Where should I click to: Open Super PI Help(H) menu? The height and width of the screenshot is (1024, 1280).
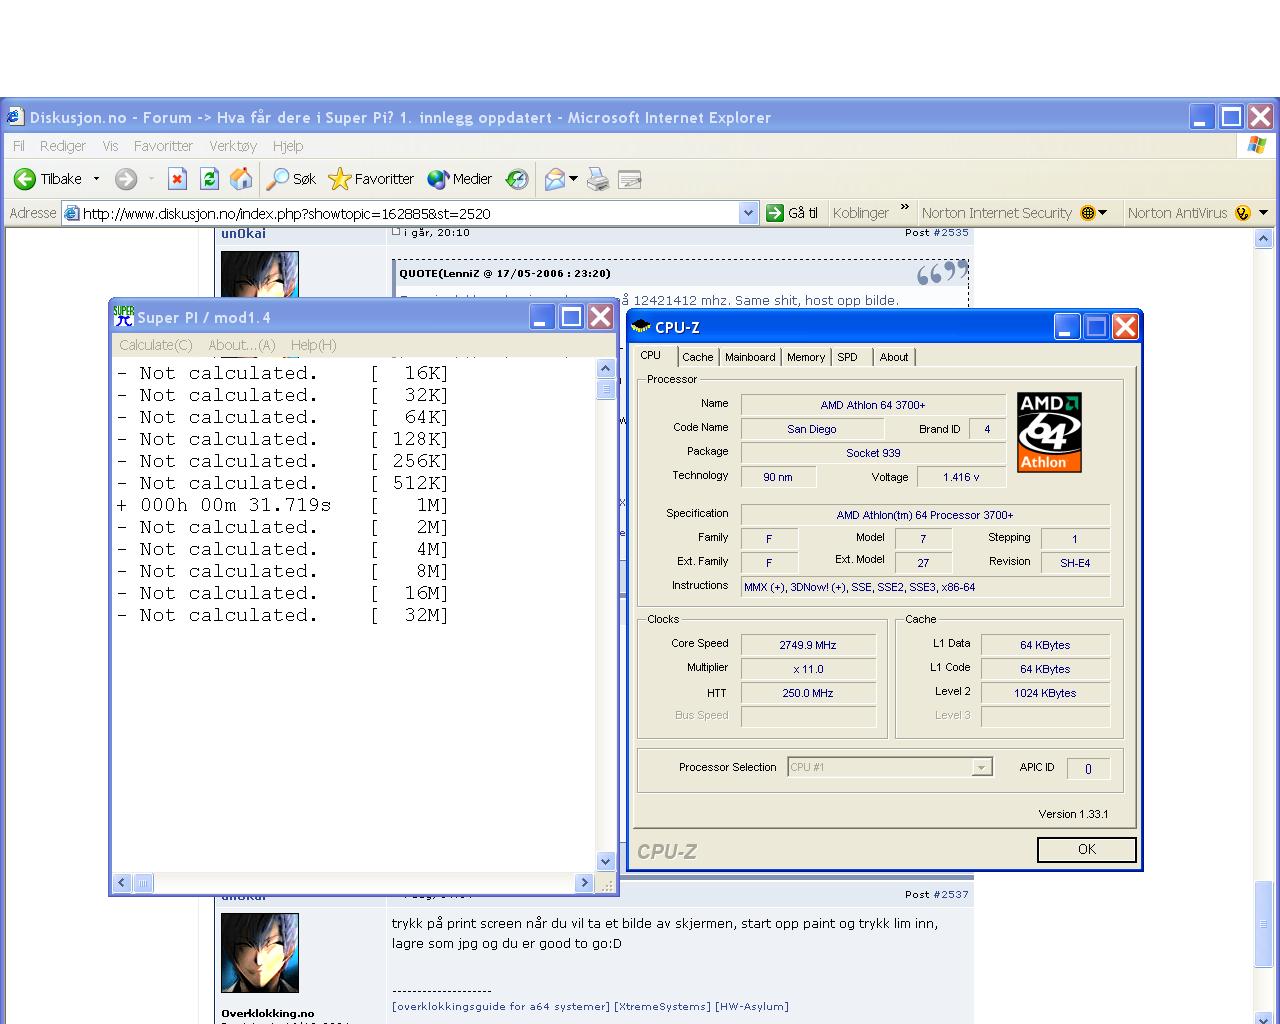pyautogui.click(x=313, y=344)
